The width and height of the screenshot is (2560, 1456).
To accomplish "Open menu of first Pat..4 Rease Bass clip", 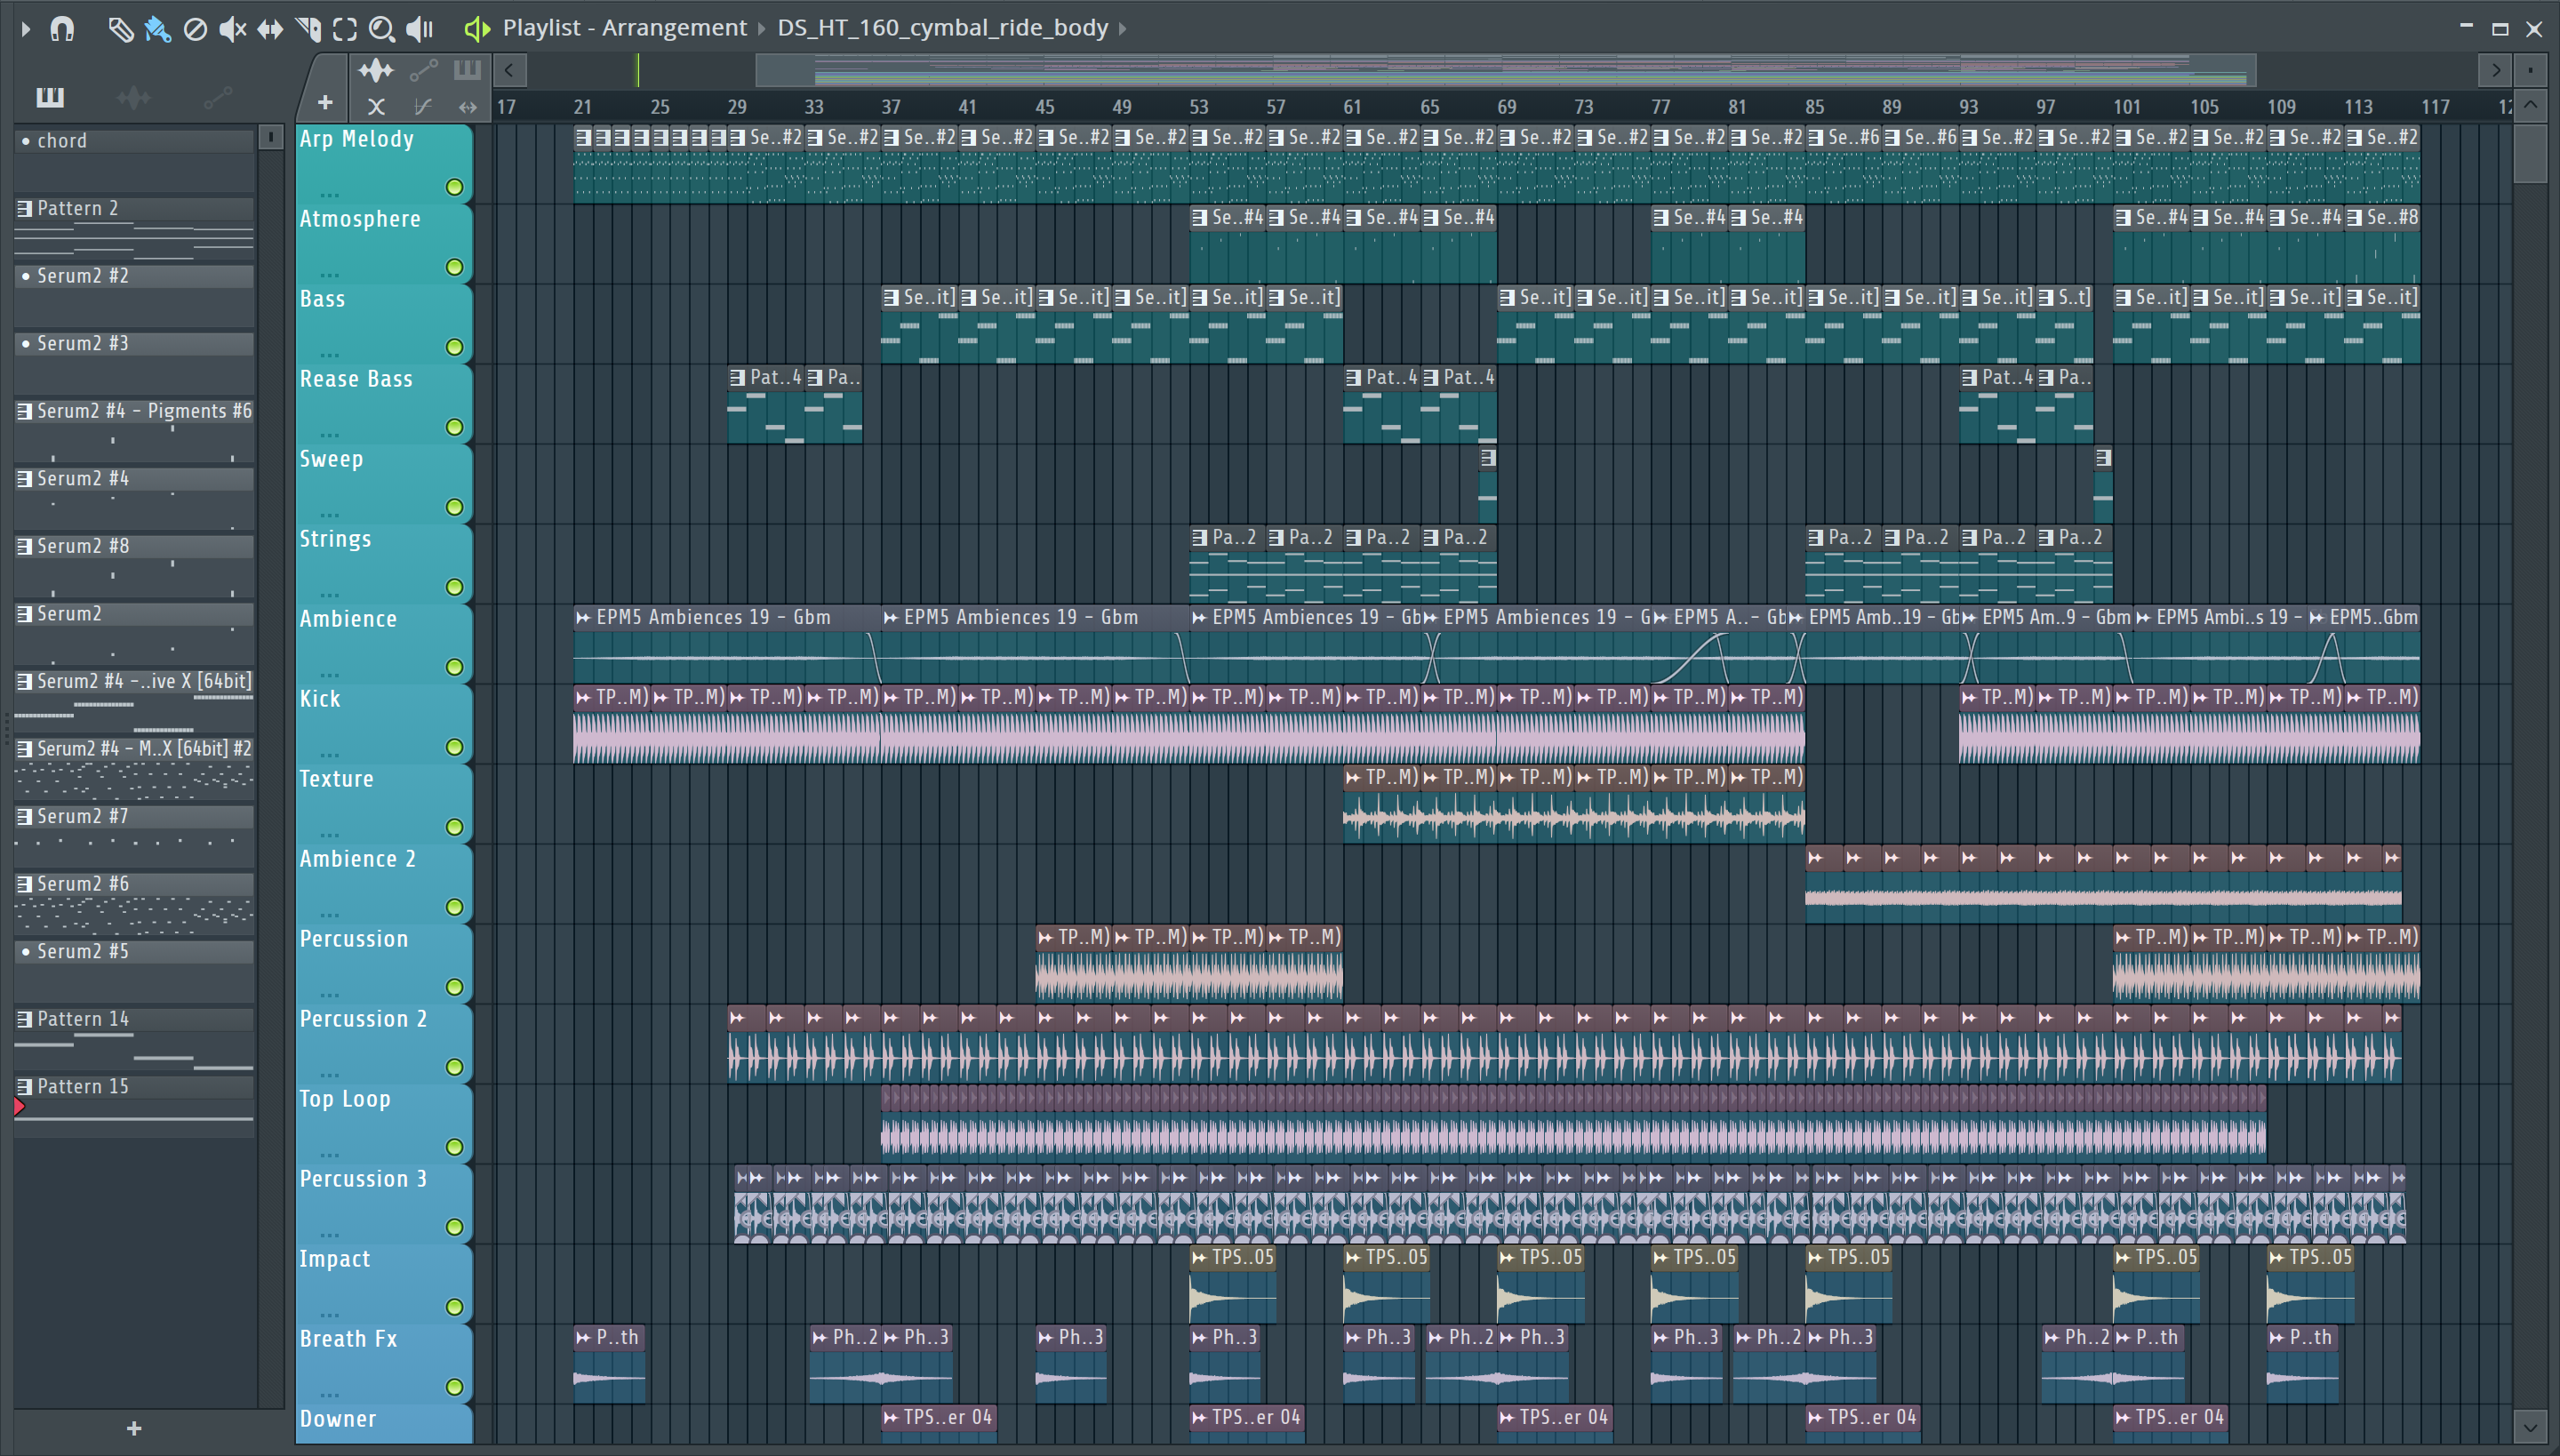I will (x=737, y=378).
